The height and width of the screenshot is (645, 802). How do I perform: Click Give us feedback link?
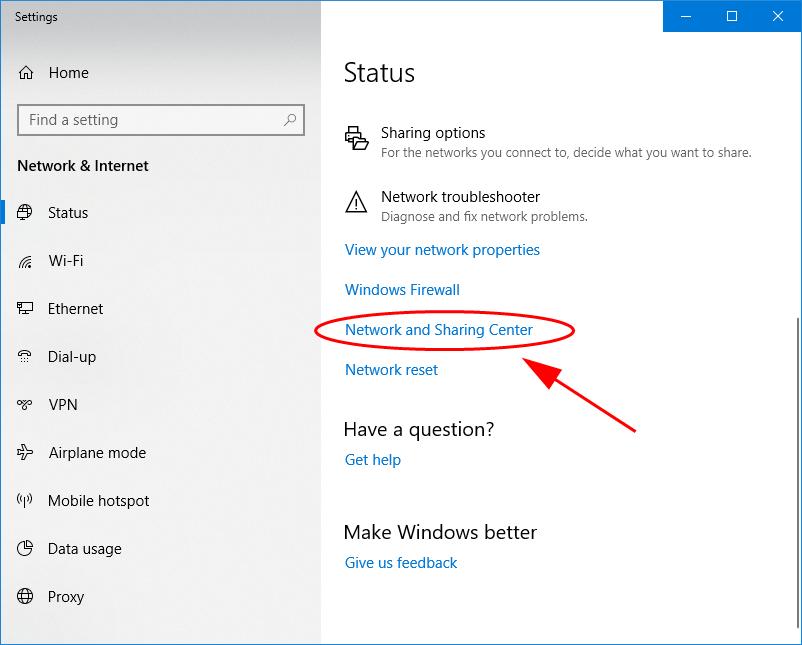(400, 563)
